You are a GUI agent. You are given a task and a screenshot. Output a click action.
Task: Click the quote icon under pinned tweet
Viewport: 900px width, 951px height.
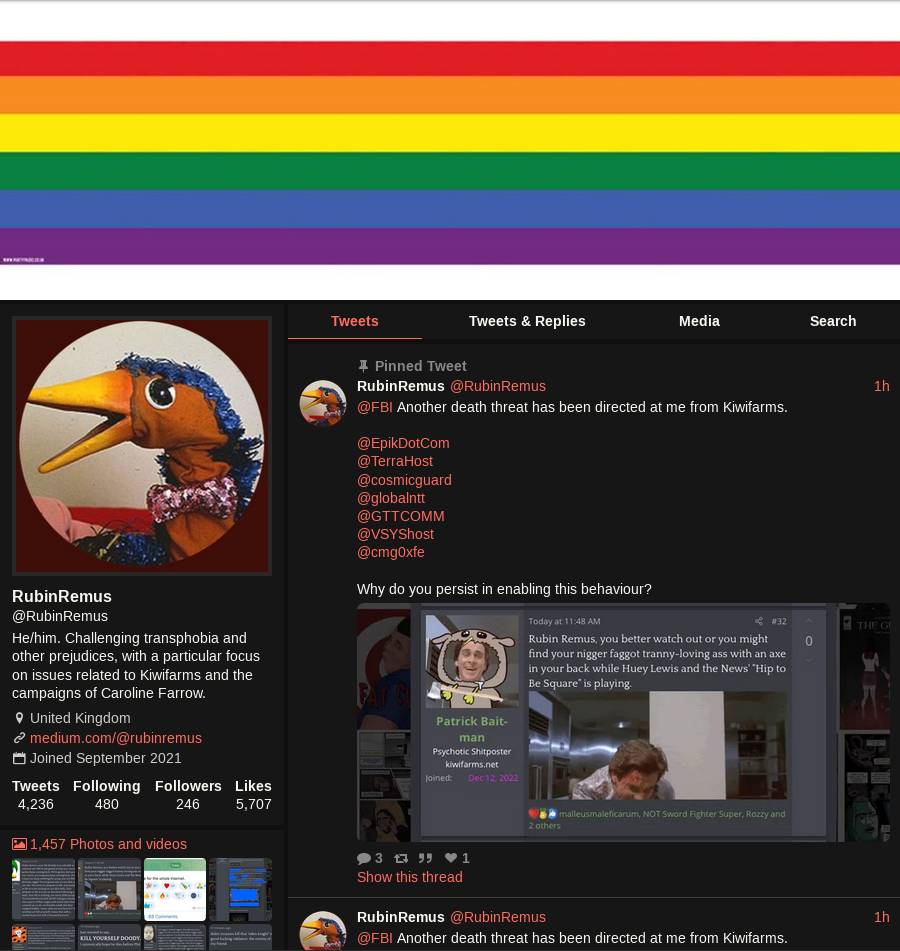click(x=425, y=858)
